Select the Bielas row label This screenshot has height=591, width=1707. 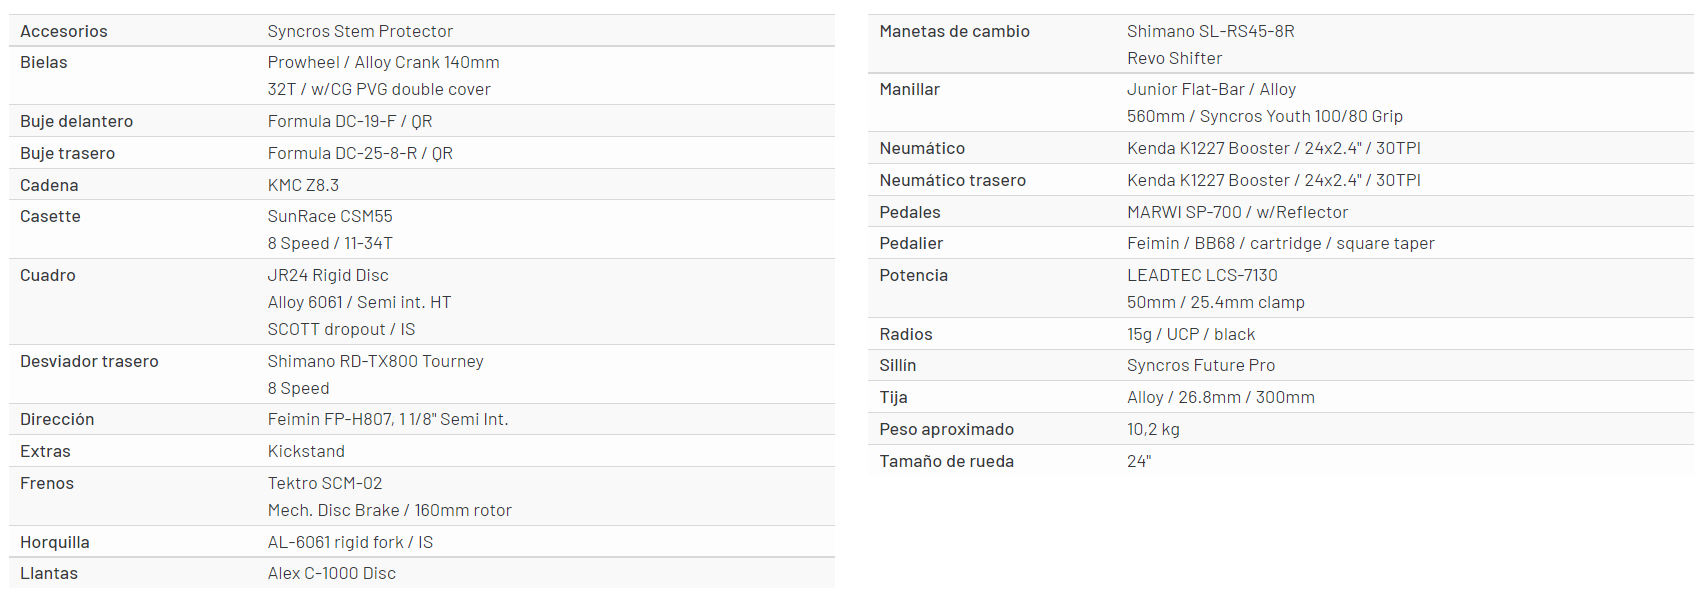coord(44,62)
